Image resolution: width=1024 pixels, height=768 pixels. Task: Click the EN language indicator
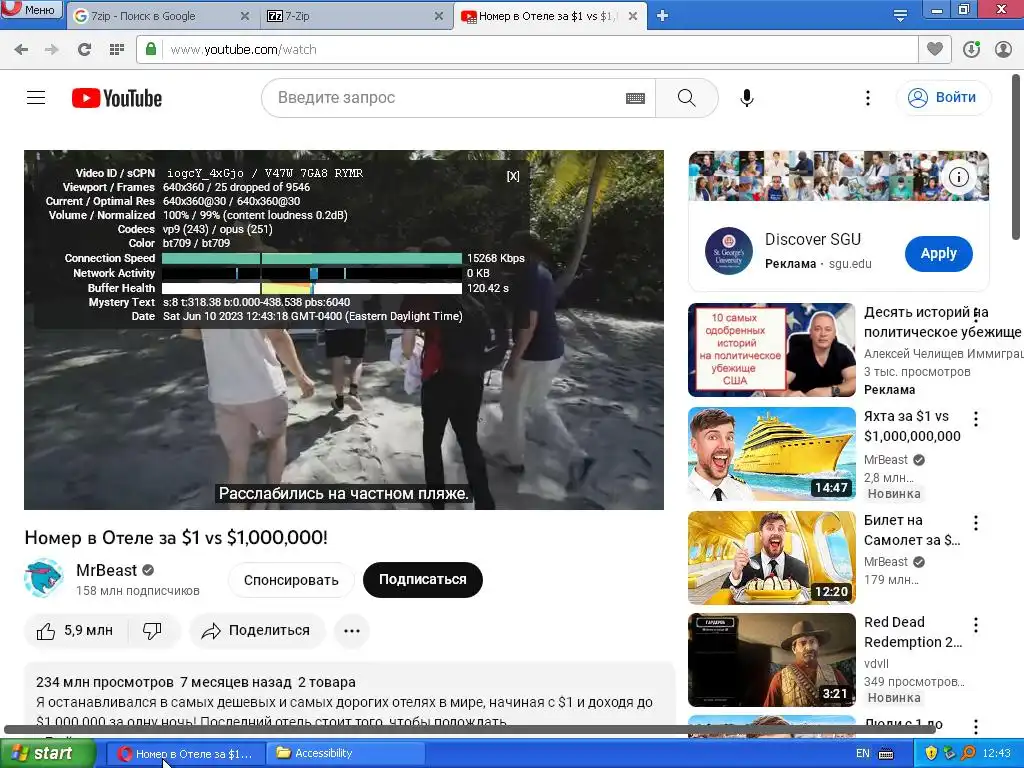pyautogui.click(x=863, y=754)
